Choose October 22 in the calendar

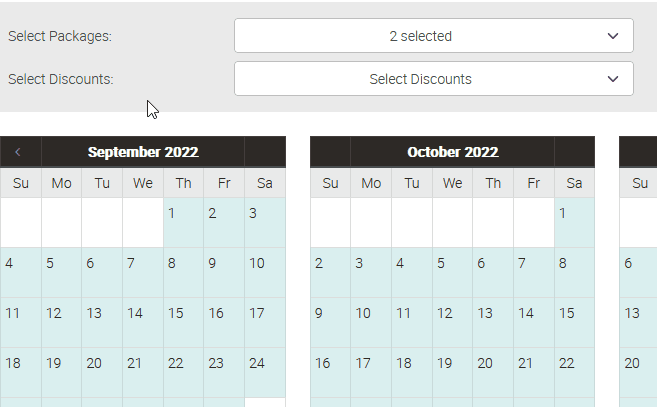[574, 372]
